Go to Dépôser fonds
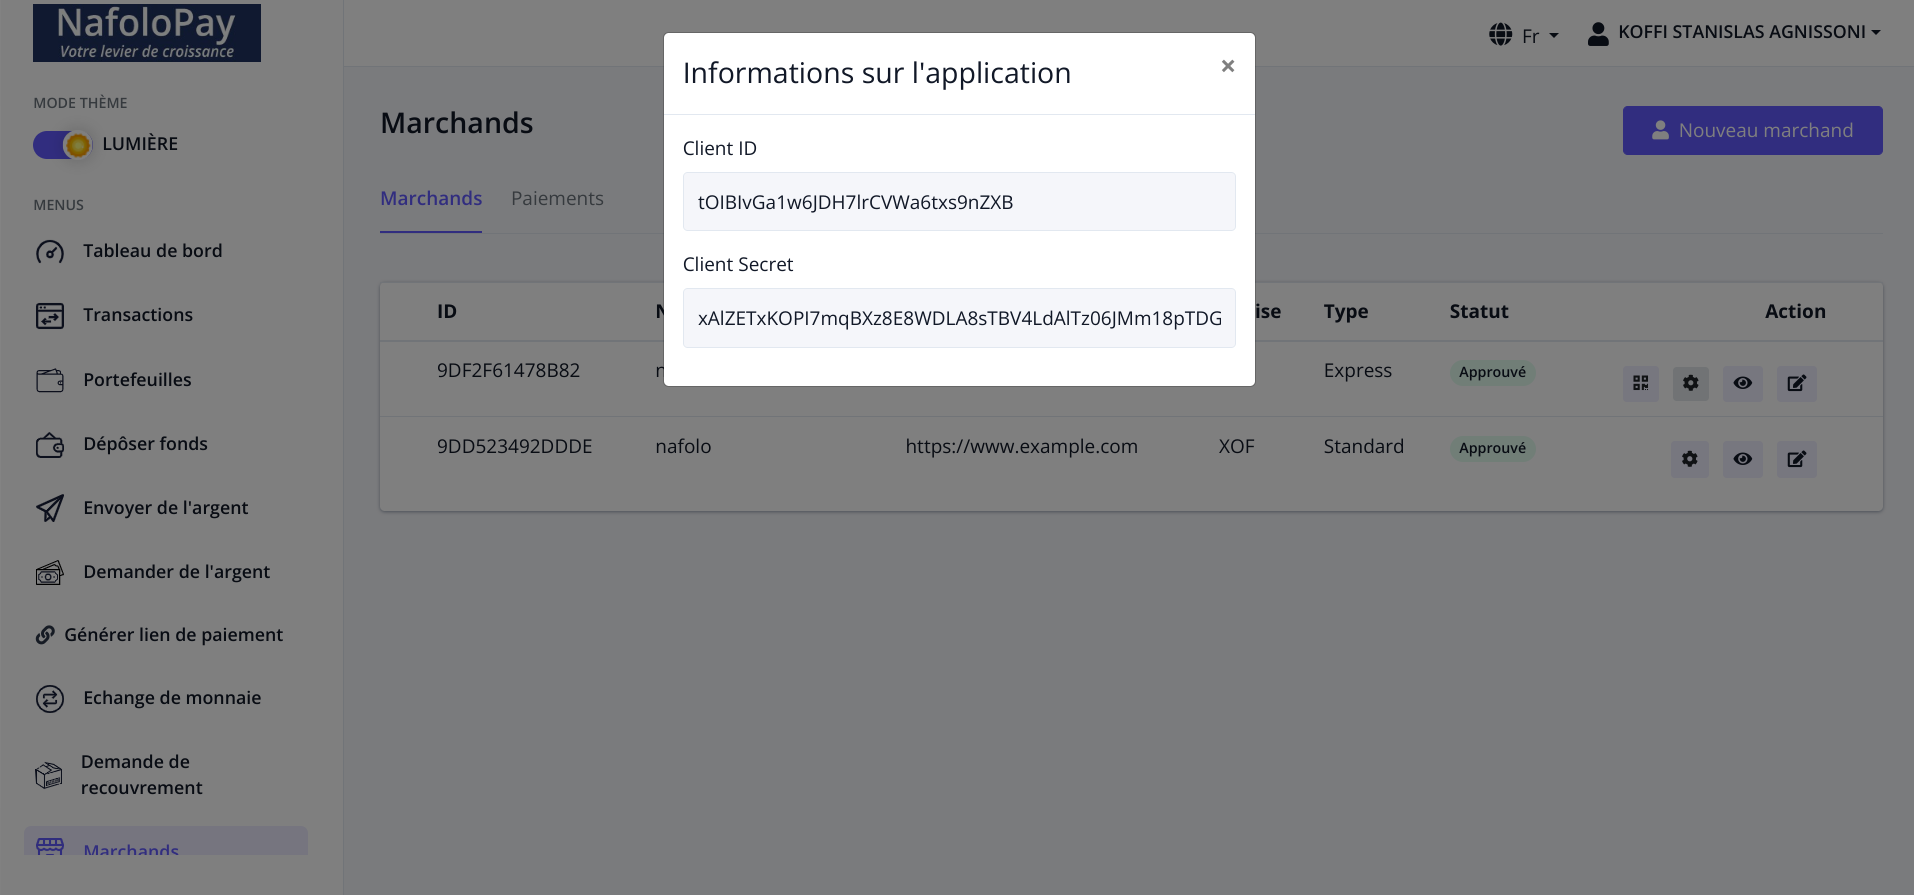 [145, 444]
